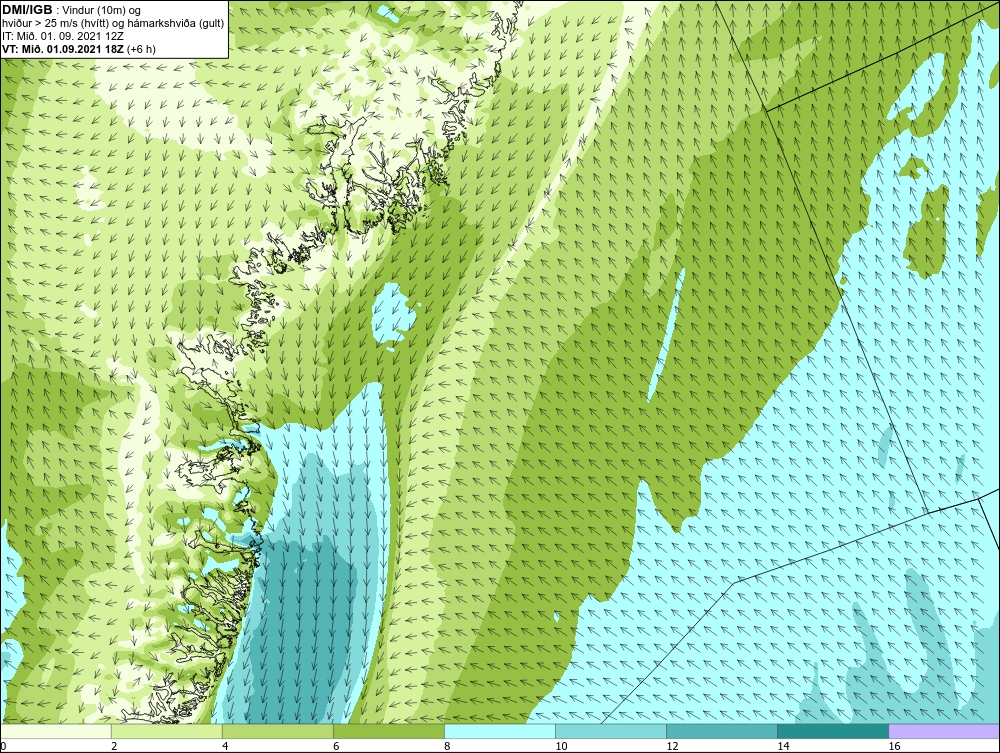Screen dimensions: 1000x753
Task: Click the pale 0–2 legend color swatch
Action: coord(56,731)
